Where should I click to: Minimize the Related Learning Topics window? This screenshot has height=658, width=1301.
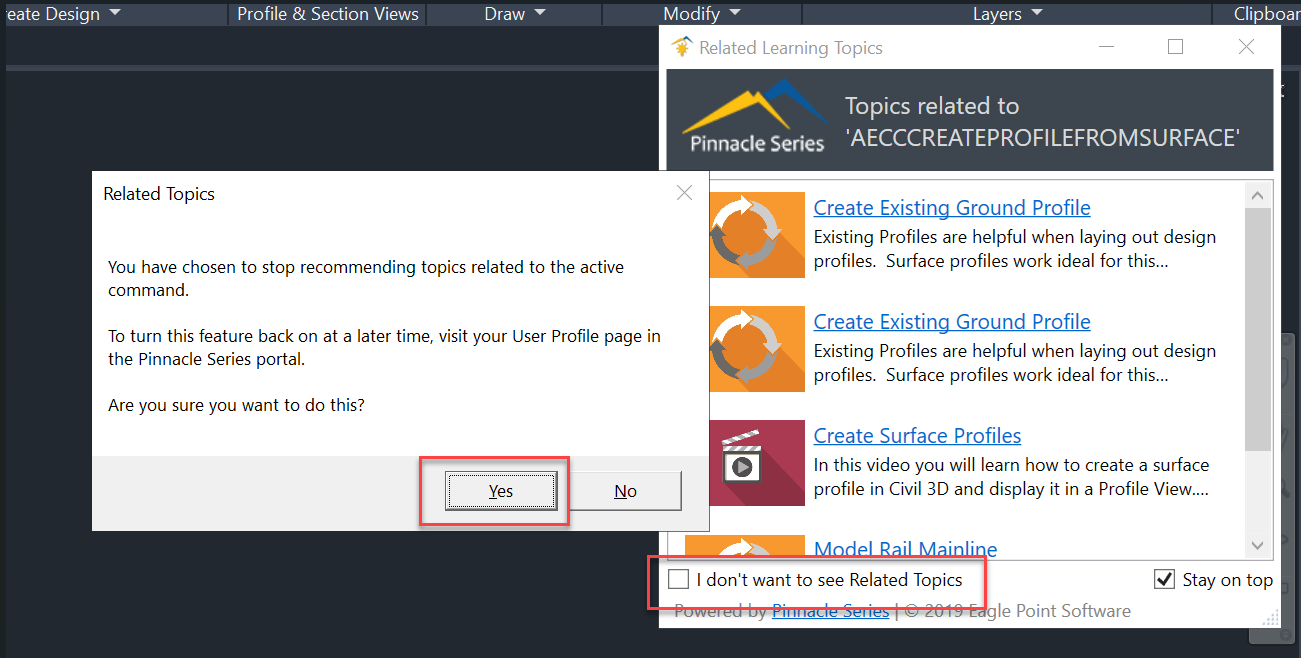1107,47
